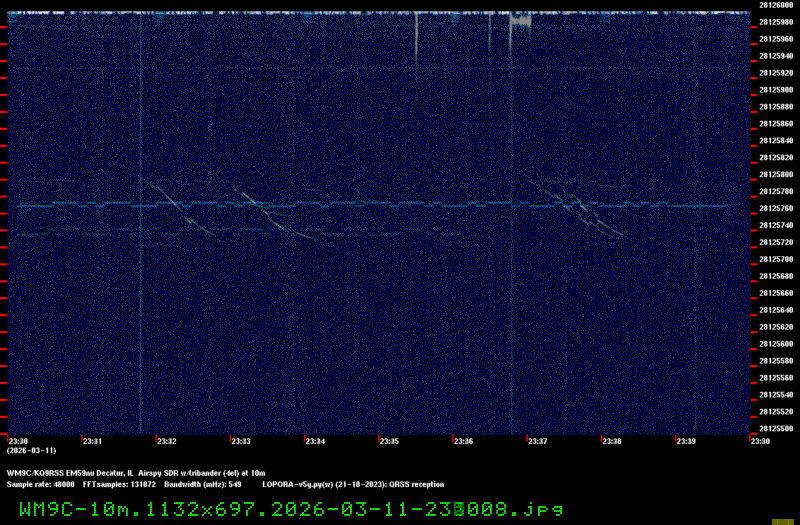This screenshot has height=525, width=800.
Task: Select the 28125580 frequency label
Action: coord(776,361)
